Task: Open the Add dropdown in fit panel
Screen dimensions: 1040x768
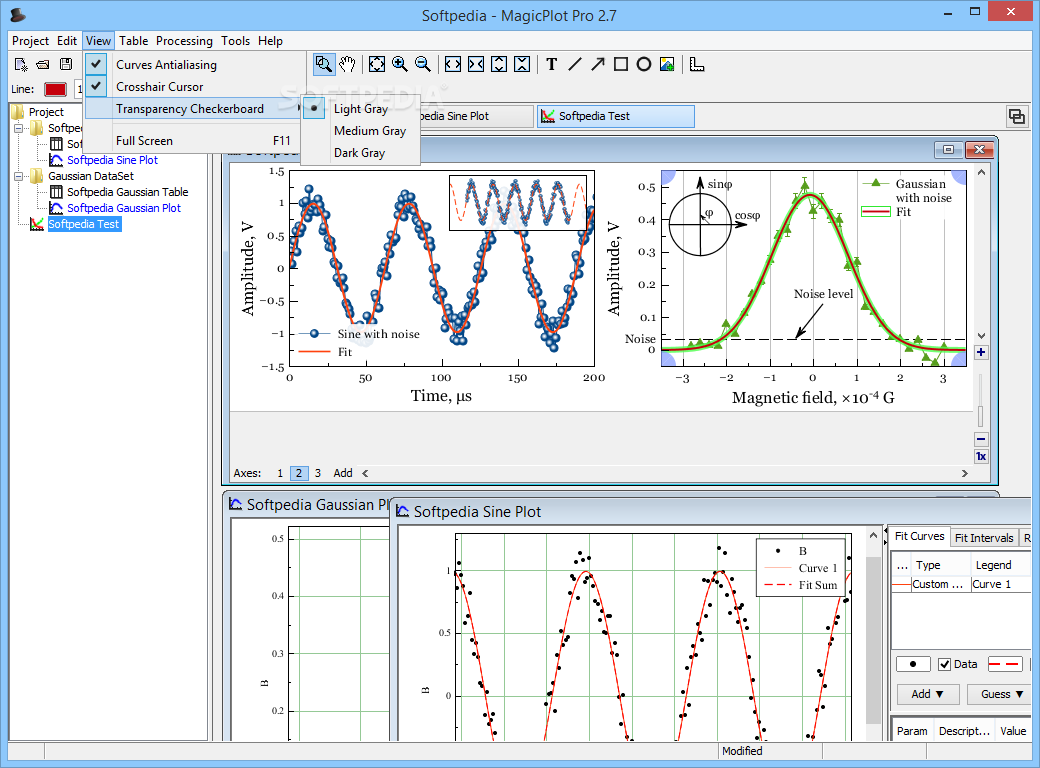Action: (927, 694)
